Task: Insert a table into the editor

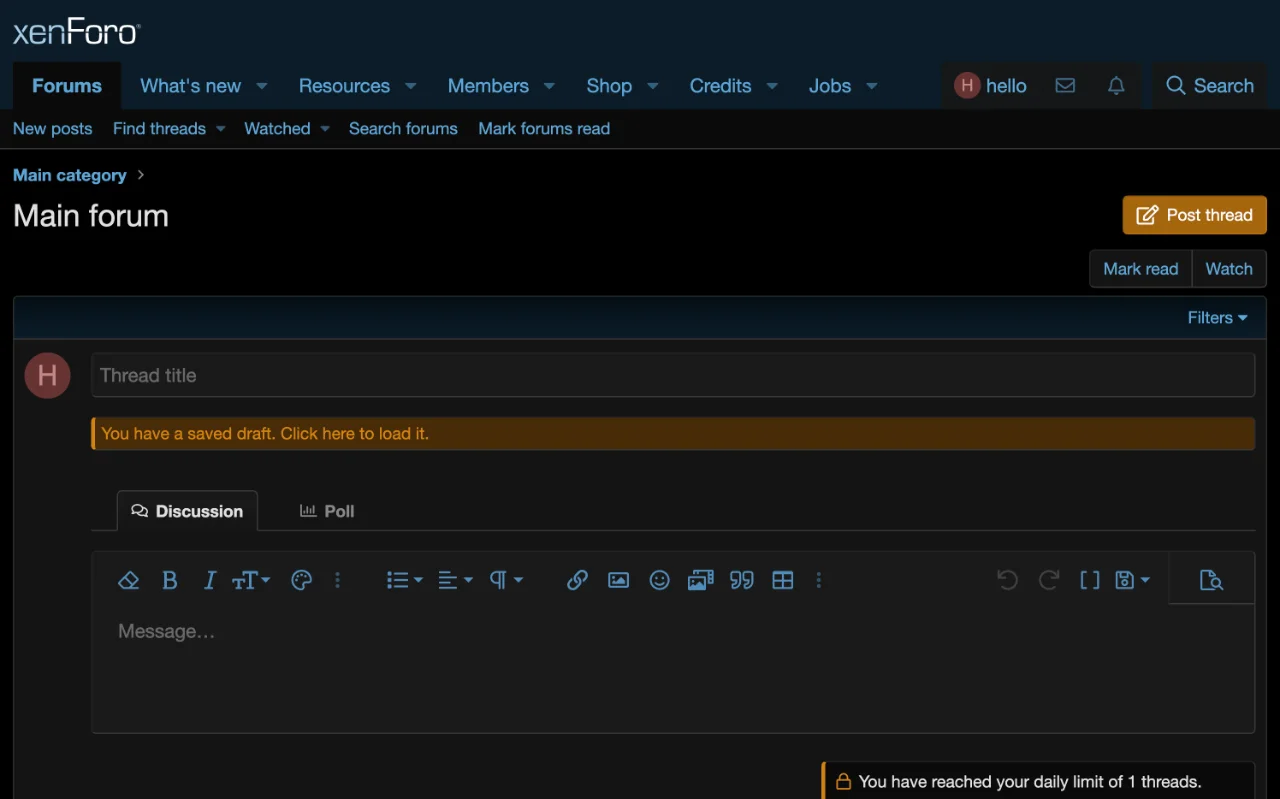Action: (x=782, y=580)
